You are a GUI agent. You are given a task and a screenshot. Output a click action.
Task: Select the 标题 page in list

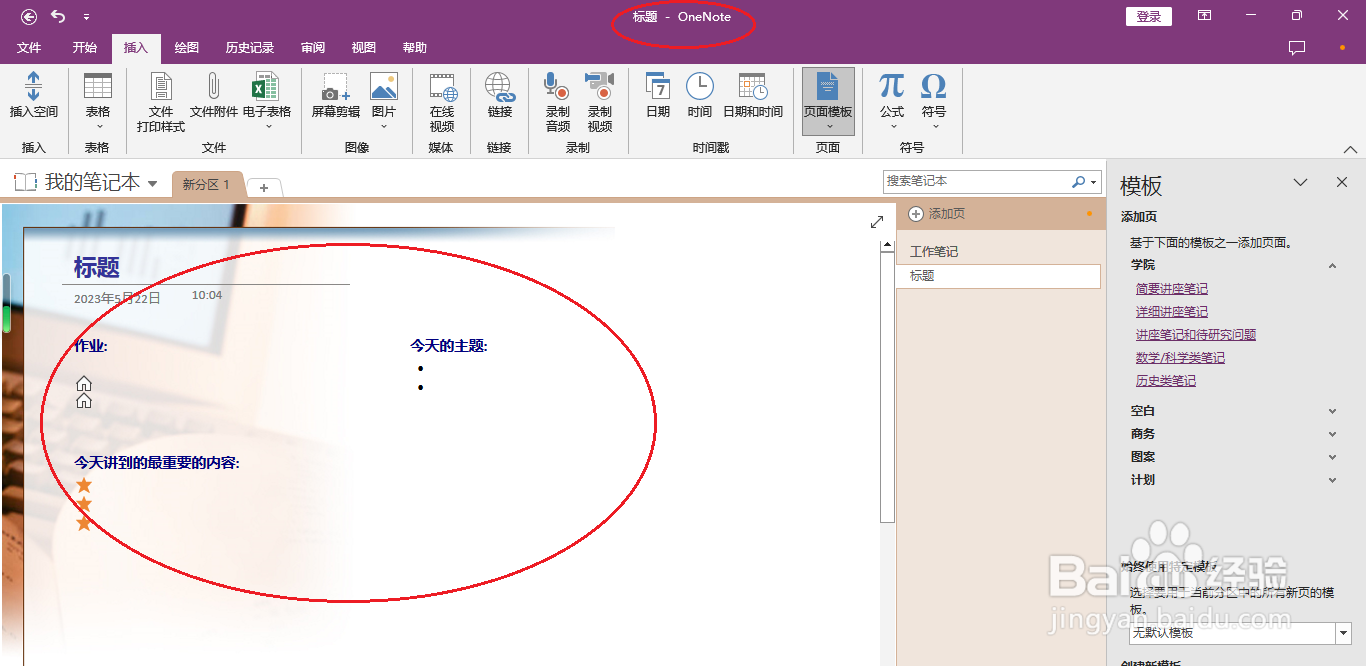coord(998,276)
